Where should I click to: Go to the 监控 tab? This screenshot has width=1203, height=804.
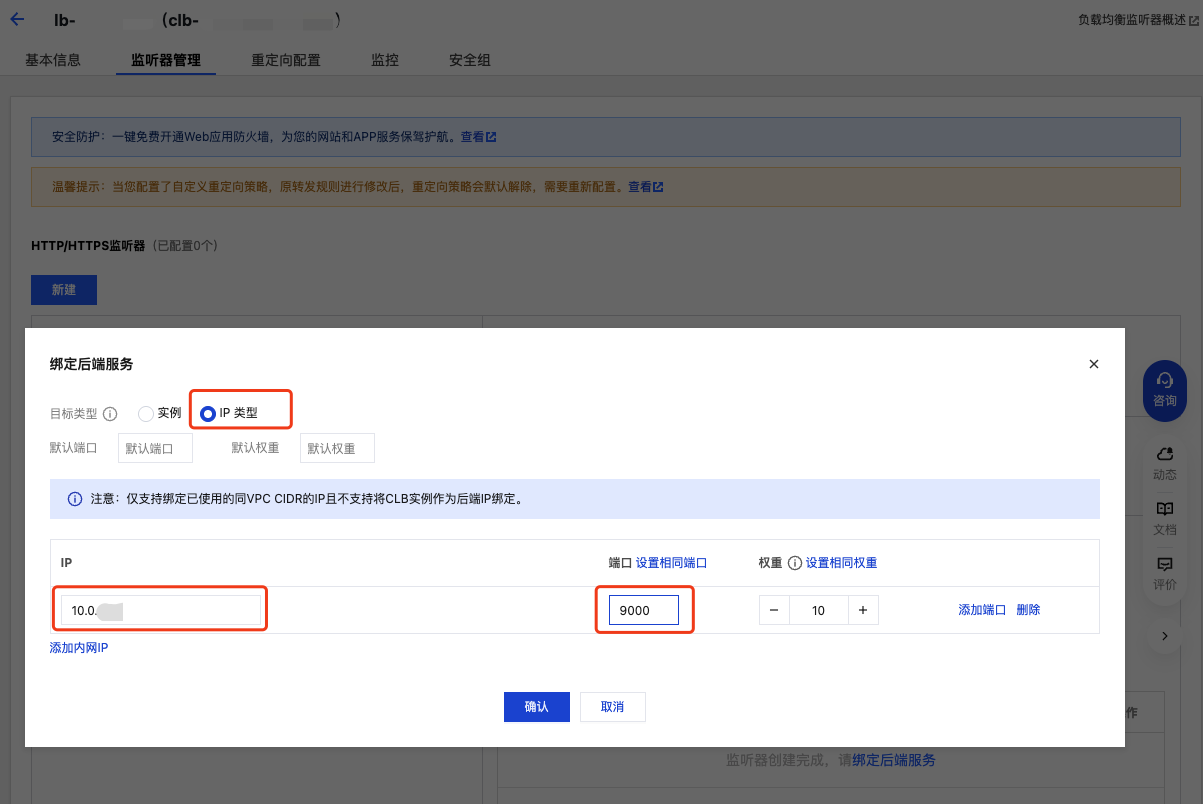[385, 60]
